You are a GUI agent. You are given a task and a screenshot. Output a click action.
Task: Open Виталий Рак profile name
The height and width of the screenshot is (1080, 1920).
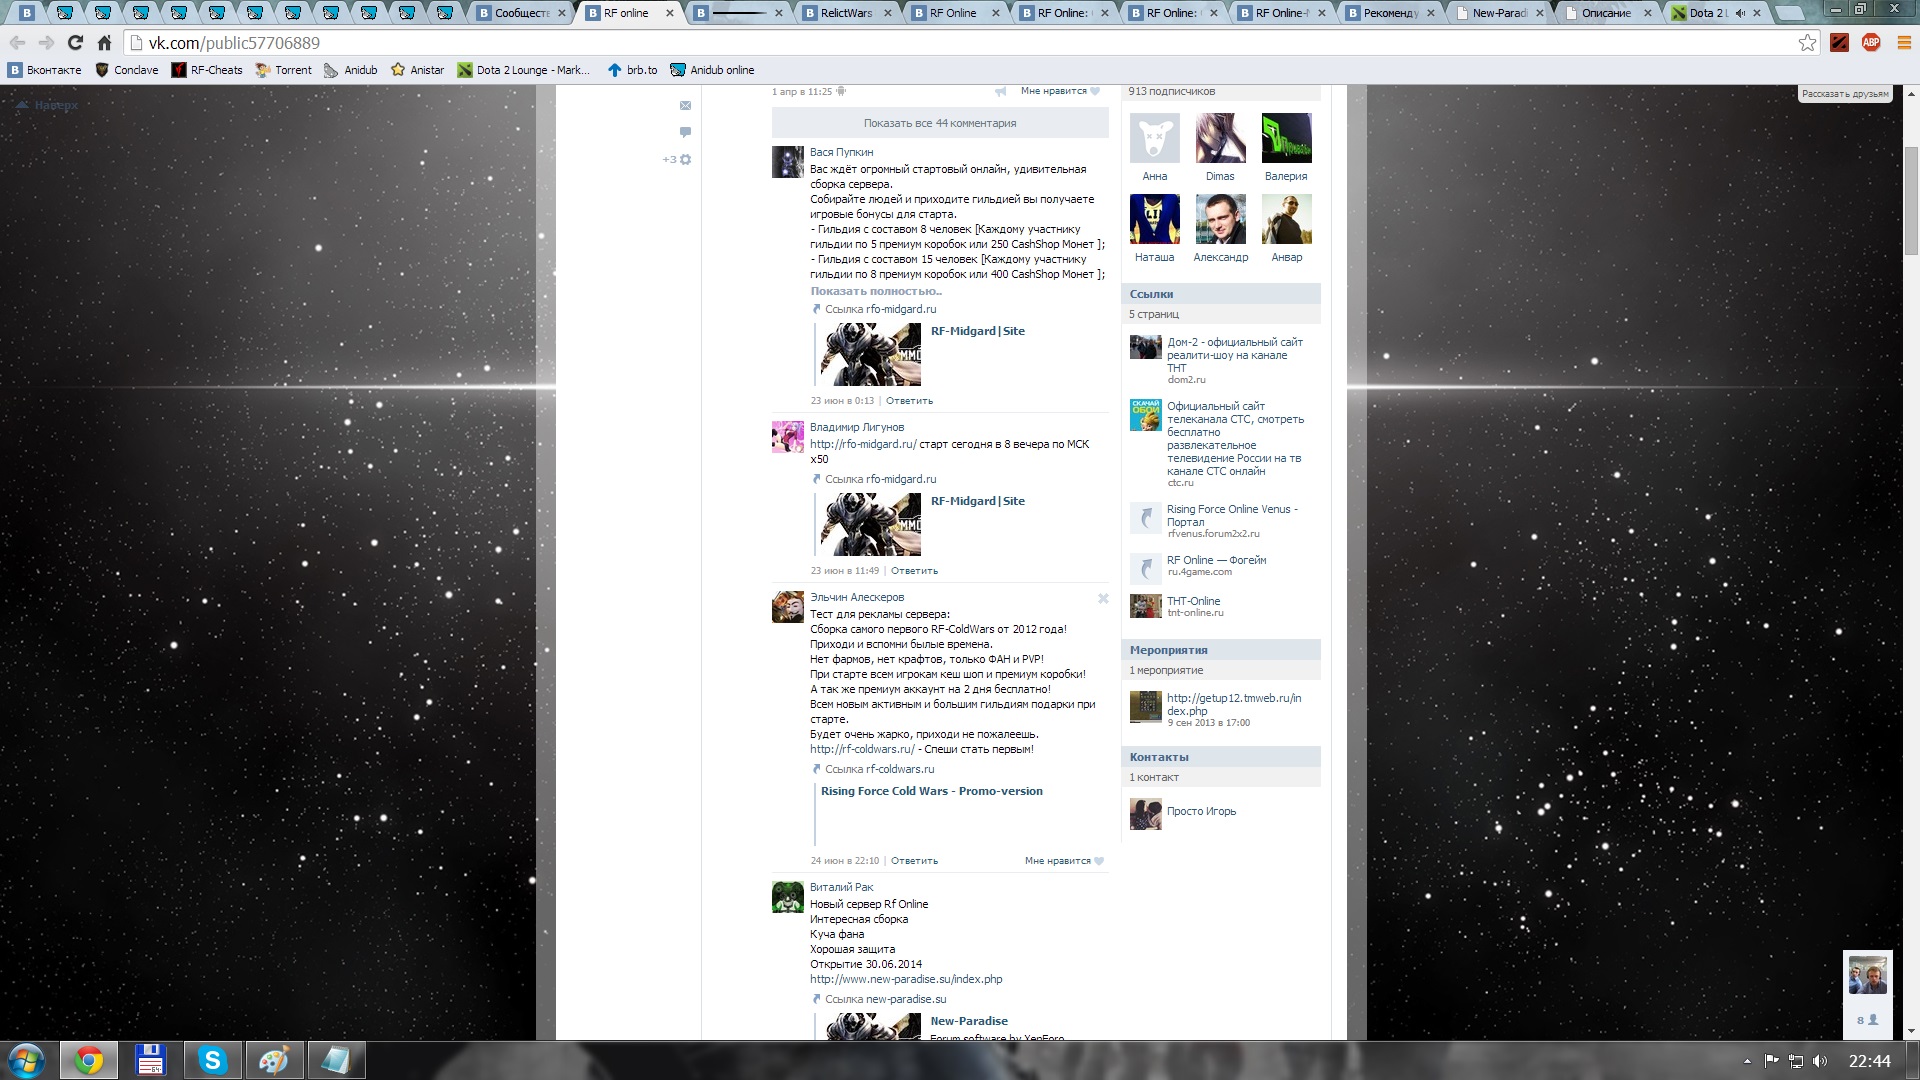pyautogui.click(x=841, y=887)
